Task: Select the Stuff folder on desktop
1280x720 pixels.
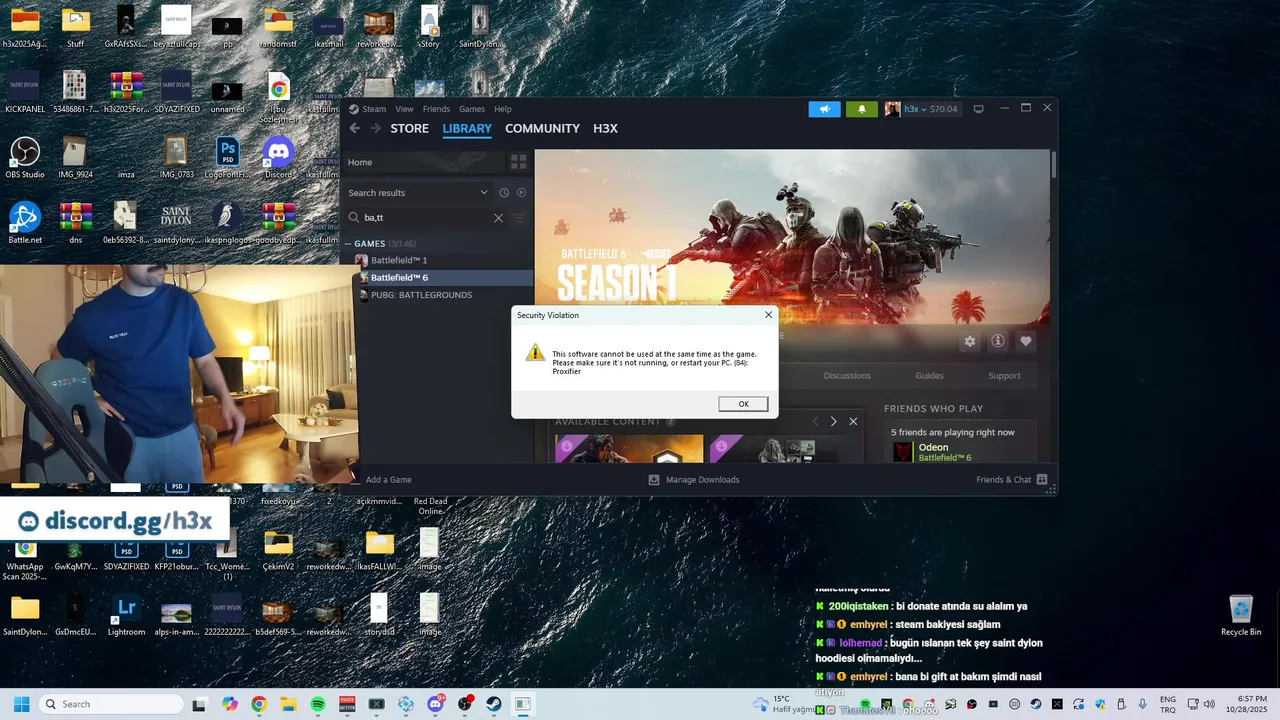Action: click(75, 27)
